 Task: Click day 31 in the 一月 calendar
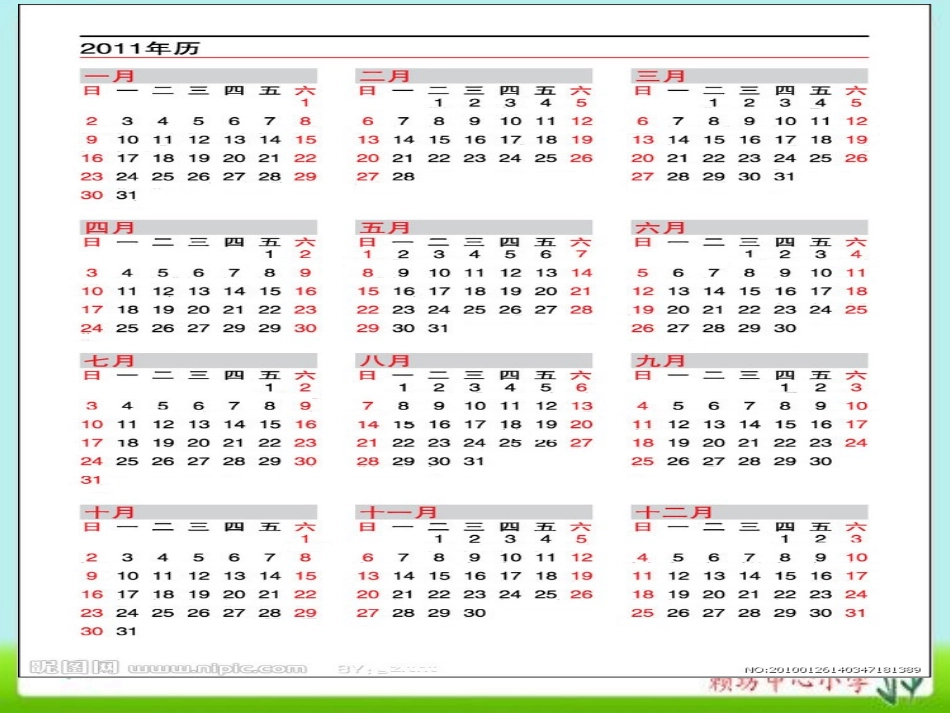click(127, 195)
